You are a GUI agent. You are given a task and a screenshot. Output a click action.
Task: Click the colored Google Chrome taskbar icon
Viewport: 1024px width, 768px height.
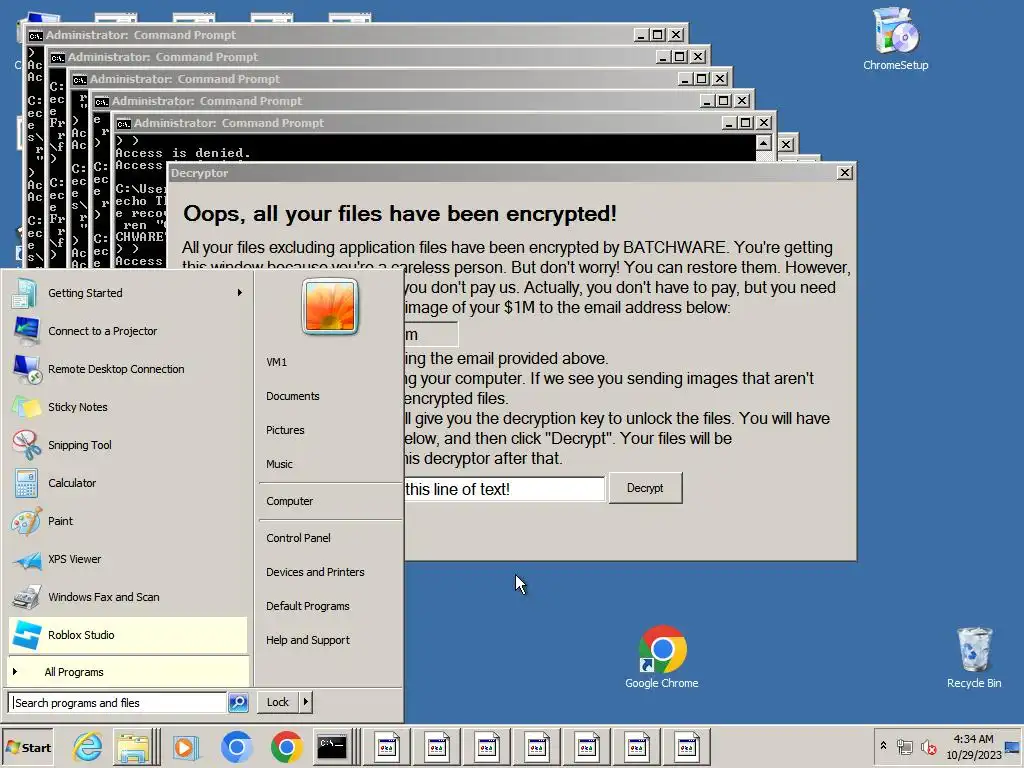pyautogui.click(x=286, y=747)
